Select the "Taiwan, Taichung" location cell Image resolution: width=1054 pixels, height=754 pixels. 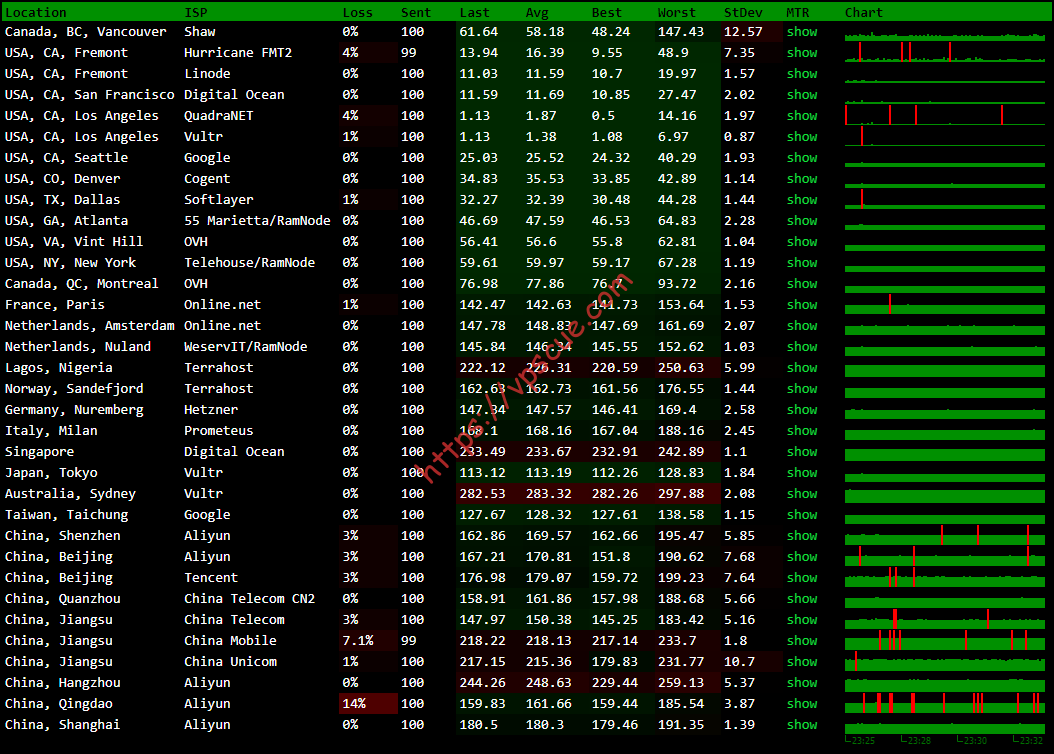click(67, 515)
